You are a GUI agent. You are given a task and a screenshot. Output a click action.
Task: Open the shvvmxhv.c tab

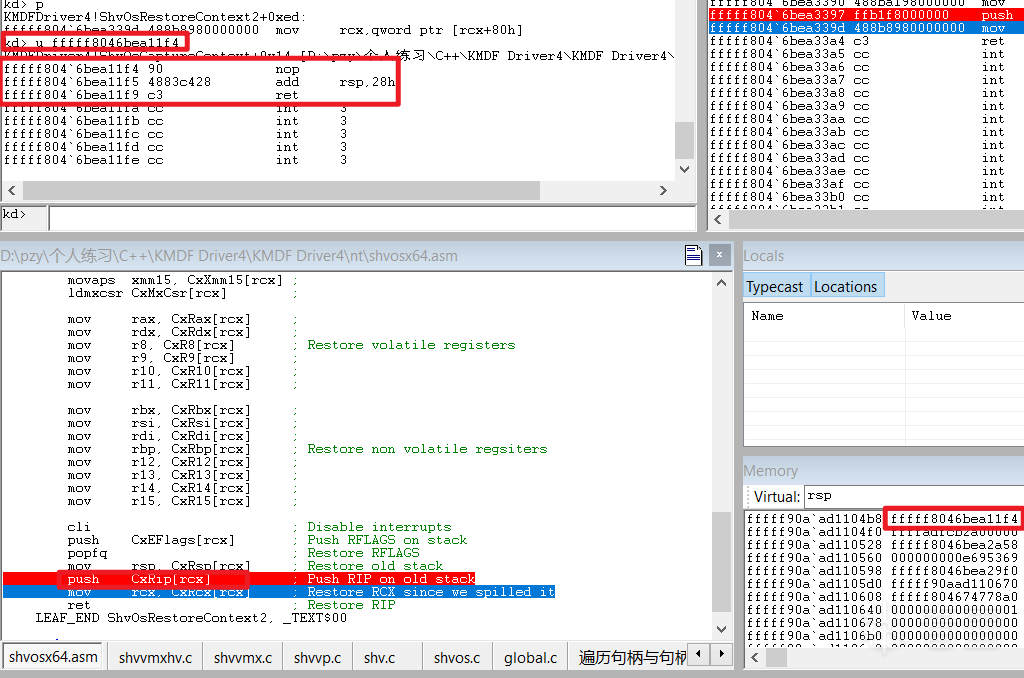tap(155, 657)
